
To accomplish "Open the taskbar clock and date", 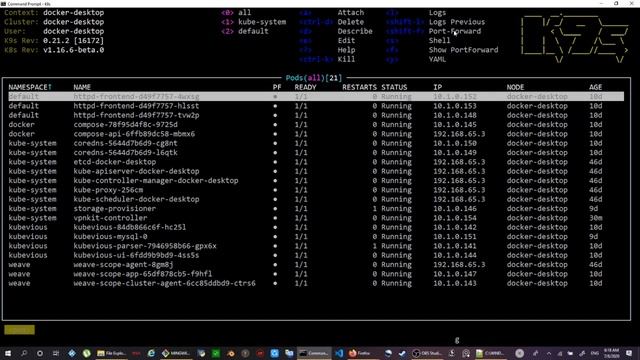I will click(x=611, y=353).
